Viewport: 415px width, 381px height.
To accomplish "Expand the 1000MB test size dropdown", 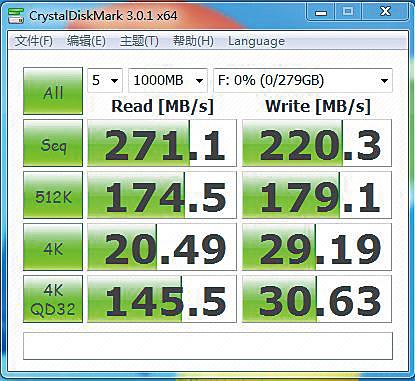I will [x=168, y=80].
